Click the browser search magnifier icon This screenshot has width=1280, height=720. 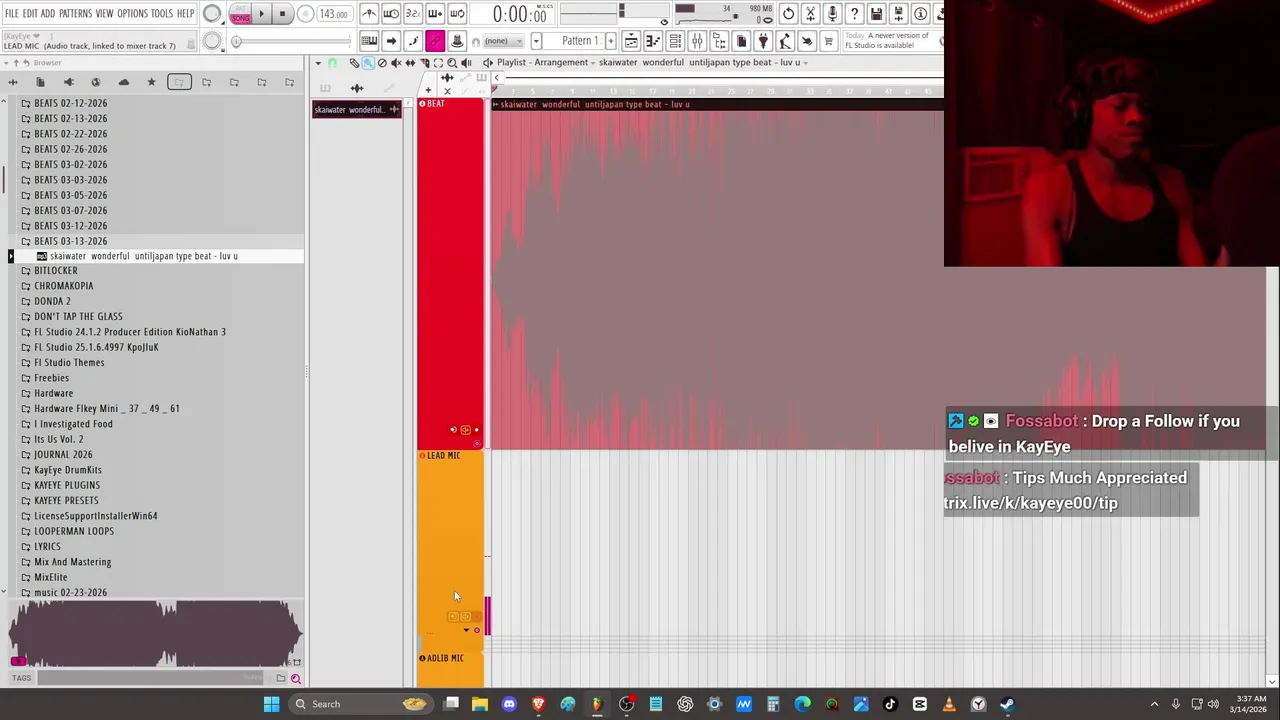[x=295, y=678]
